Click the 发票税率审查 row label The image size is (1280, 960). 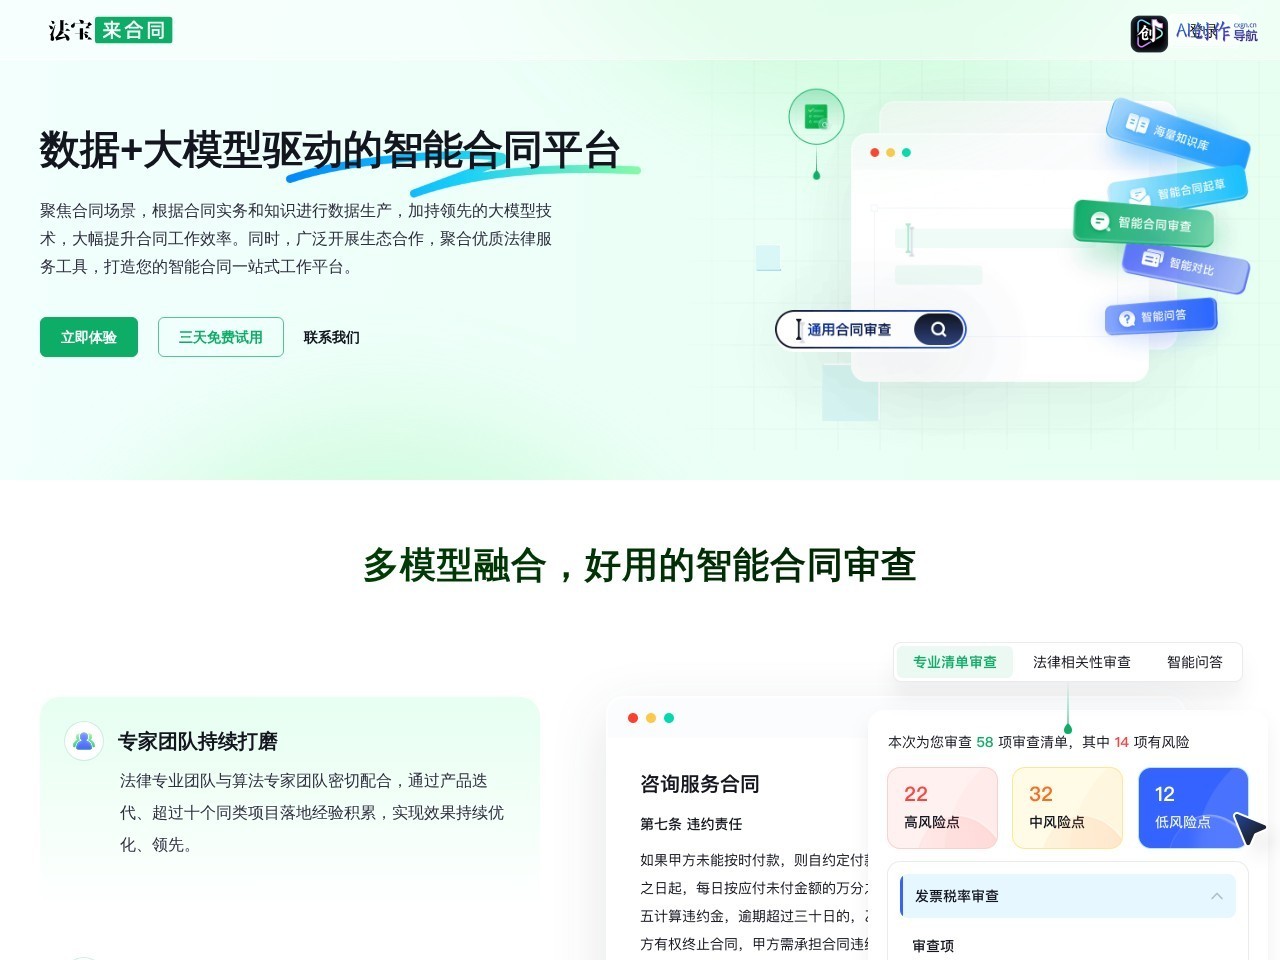click(957, 896)
